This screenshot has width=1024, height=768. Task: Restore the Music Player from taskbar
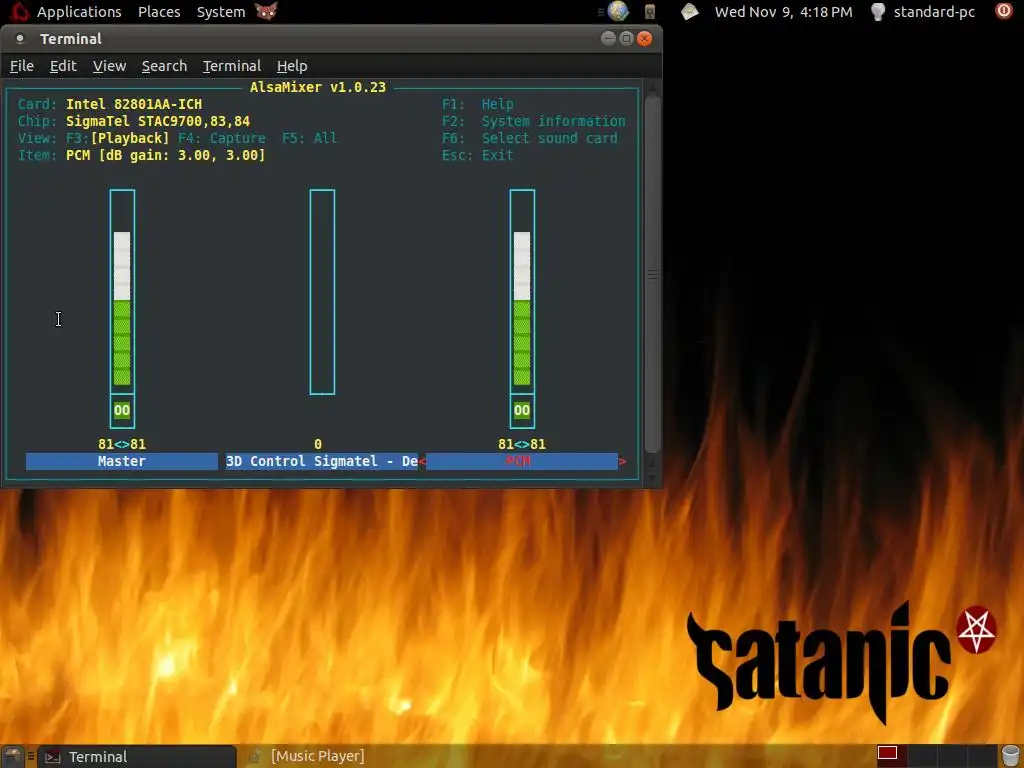pos(306,756)
